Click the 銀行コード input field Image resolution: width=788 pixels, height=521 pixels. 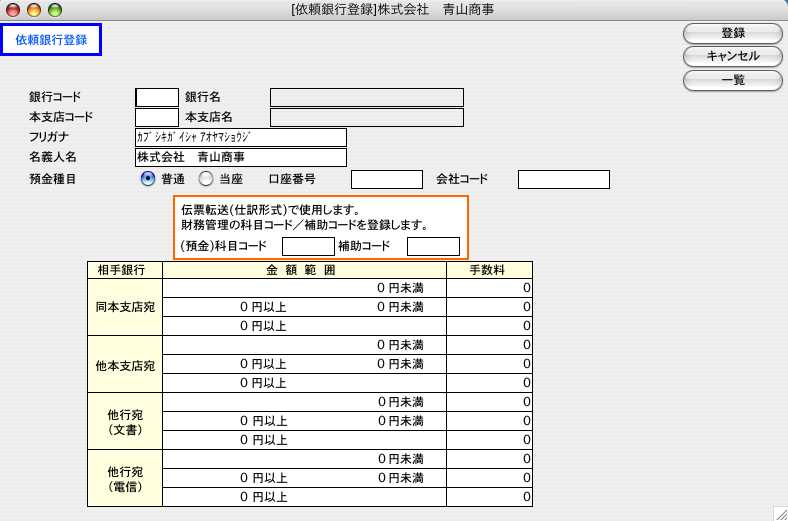coord(157,97)
